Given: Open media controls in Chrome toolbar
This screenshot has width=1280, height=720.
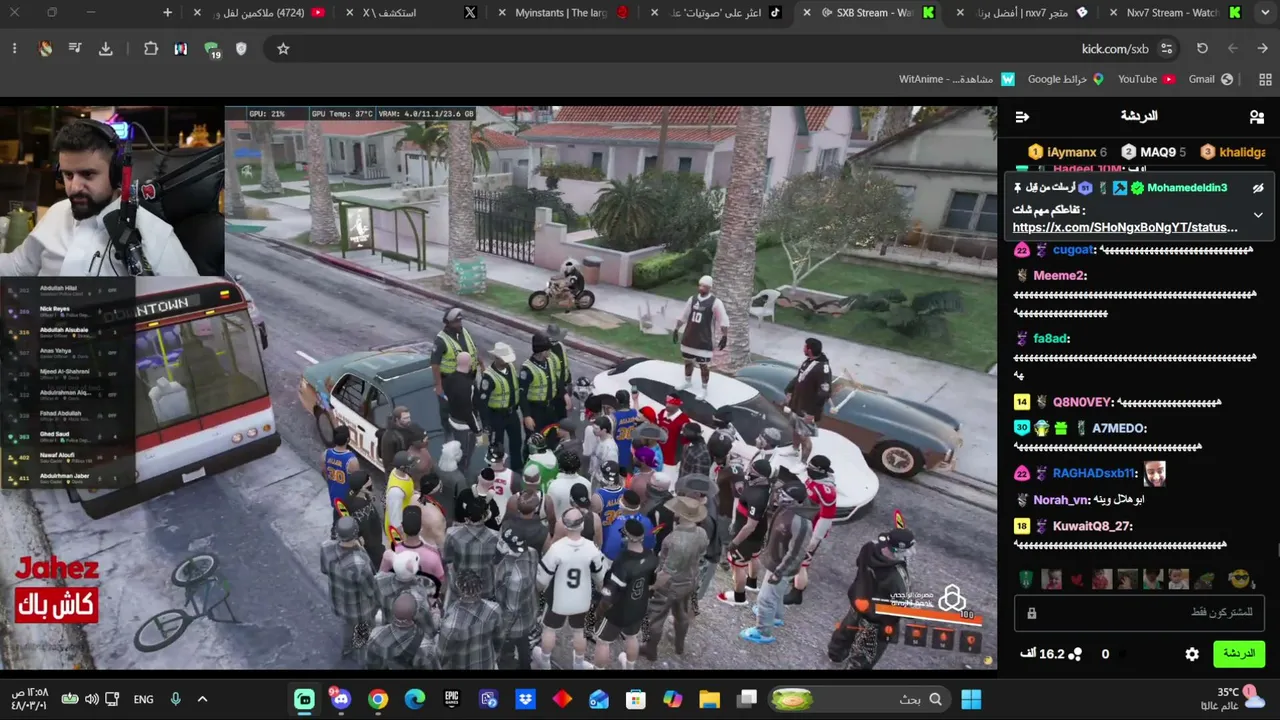Looking at the screenshot, I should click(x=75, y=48).
